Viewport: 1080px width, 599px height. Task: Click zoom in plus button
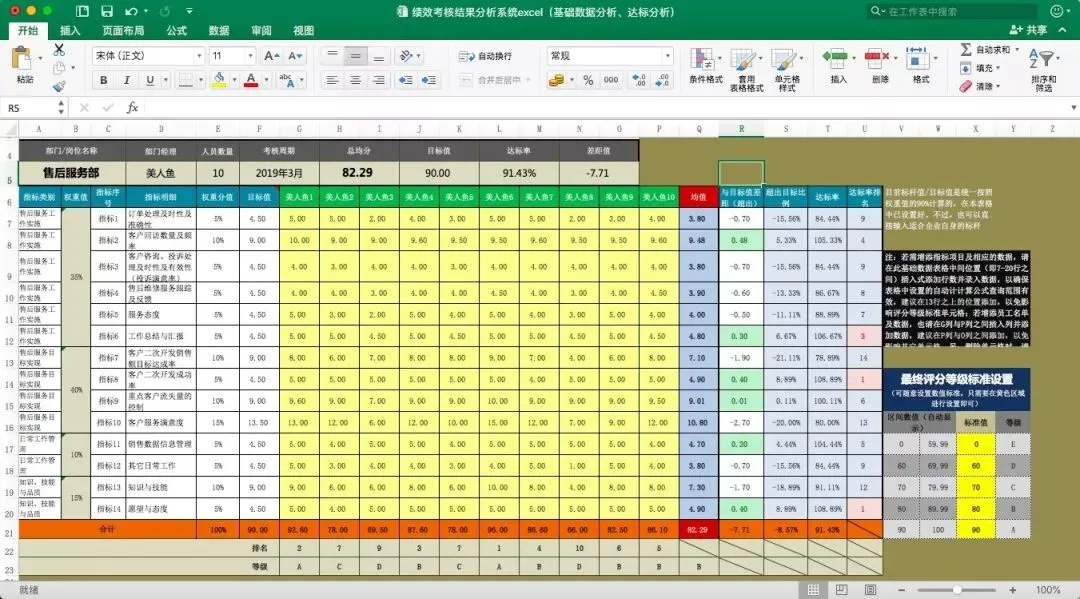(1012, 590)
